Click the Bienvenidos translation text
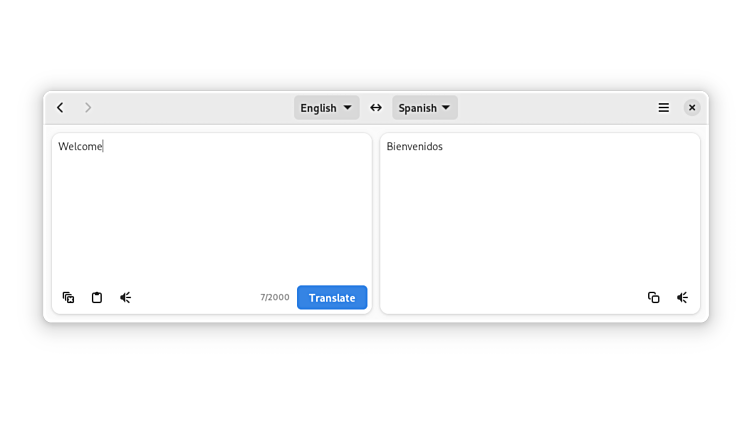The image size is (752, 423). tap(414, 147)
